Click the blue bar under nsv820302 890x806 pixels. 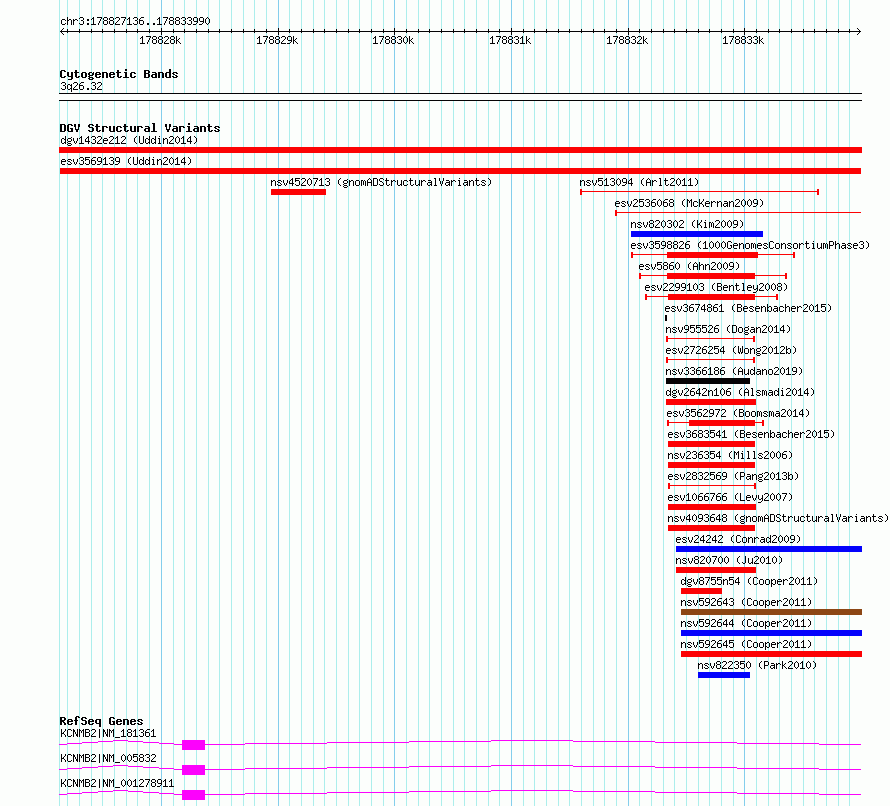pos(697,234)
